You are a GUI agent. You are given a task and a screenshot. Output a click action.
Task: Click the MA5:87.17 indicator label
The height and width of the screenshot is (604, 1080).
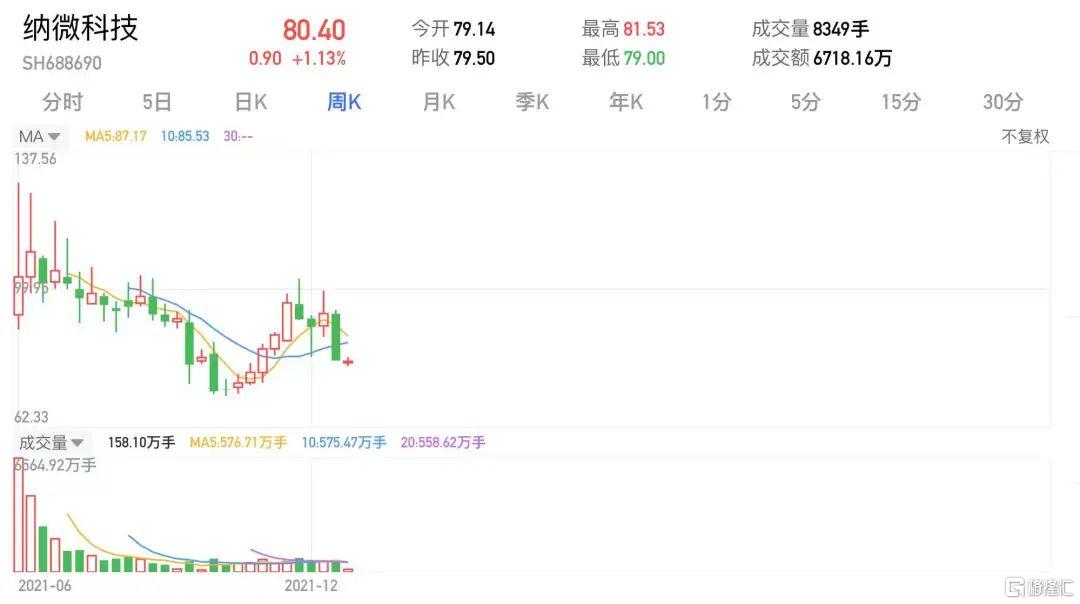[116, 136]
